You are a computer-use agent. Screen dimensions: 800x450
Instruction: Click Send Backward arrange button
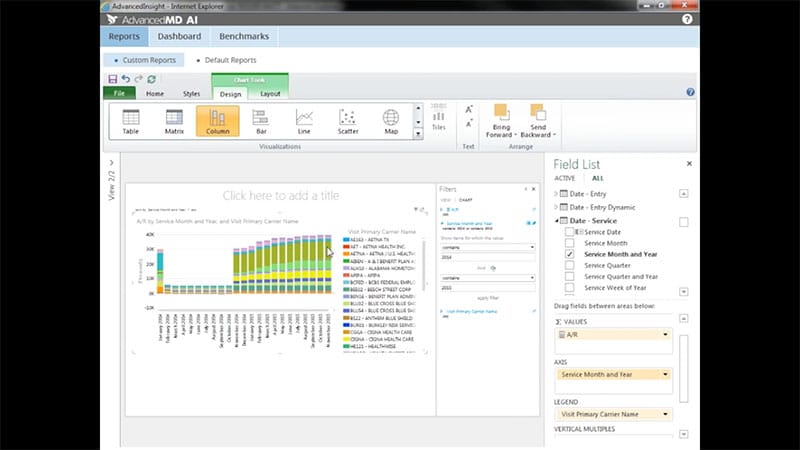[x=538, y=121]
